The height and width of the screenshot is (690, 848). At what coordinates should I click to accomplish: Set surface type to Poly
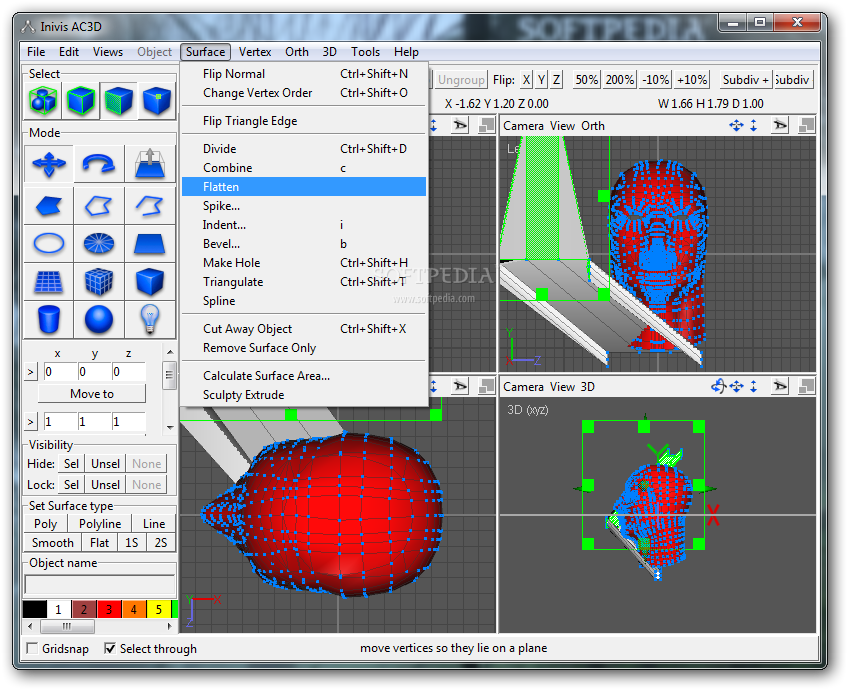point(45,523)
